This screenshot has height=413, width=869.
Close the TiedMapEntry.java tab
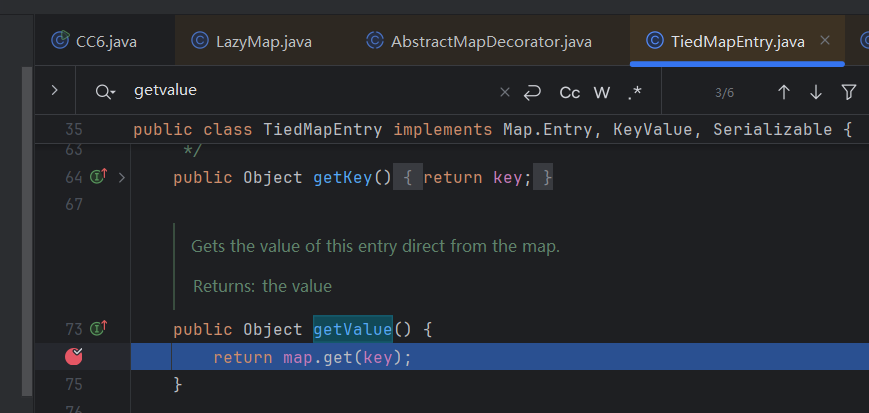click(825, 40)
